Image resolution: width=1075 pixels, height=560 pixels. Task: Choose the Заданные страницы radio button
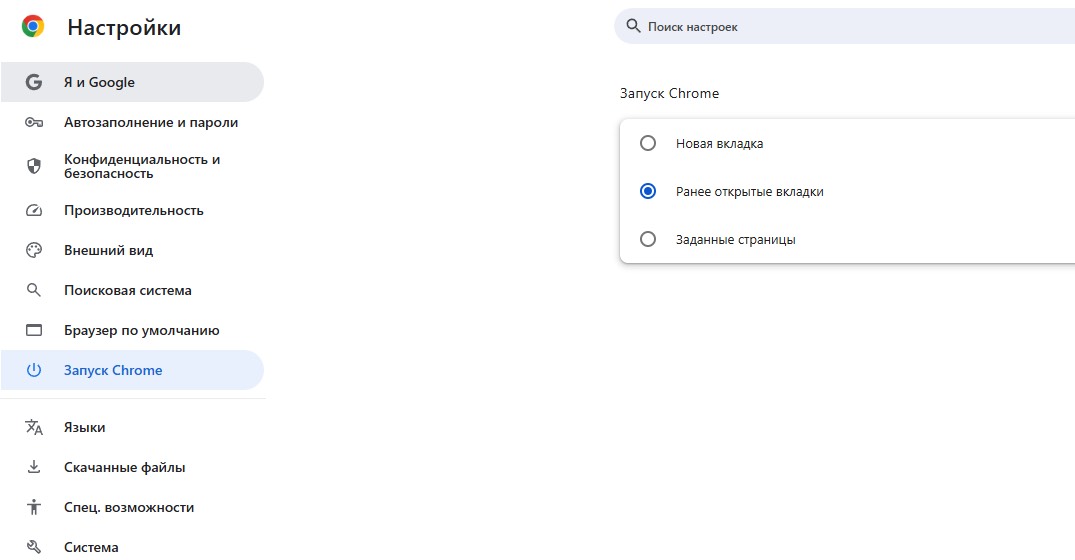click(x=648, y=240)
